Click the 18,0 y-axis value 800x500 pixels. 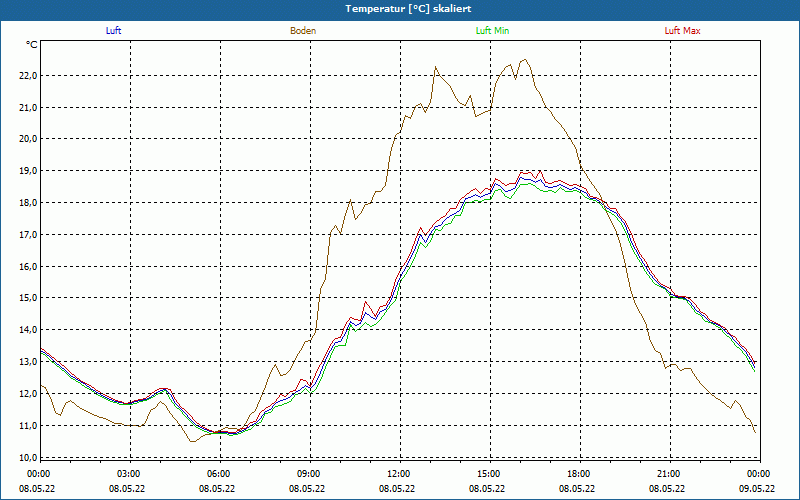tap(28, 203)
